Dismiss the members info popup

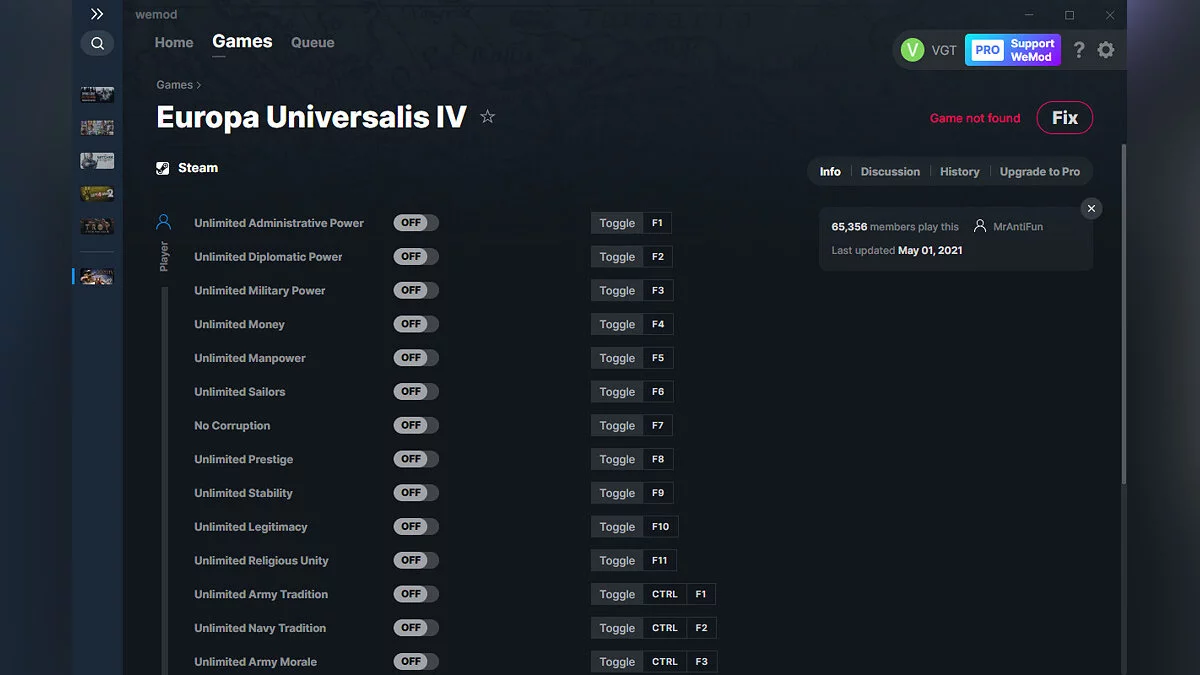(1091, 208)
